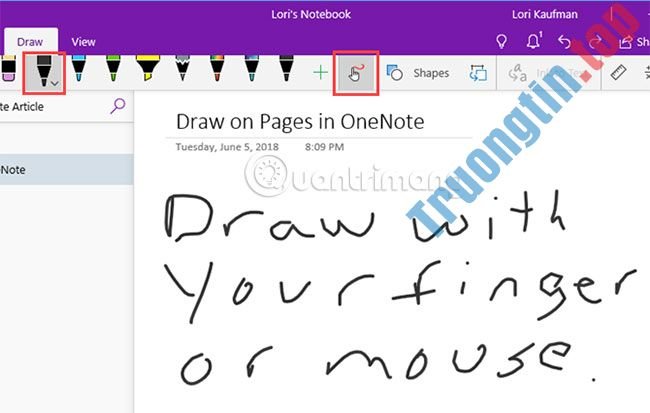Select the gray pencil tool
This screenshot has height=413, width=650.
(x=182, y=69)
